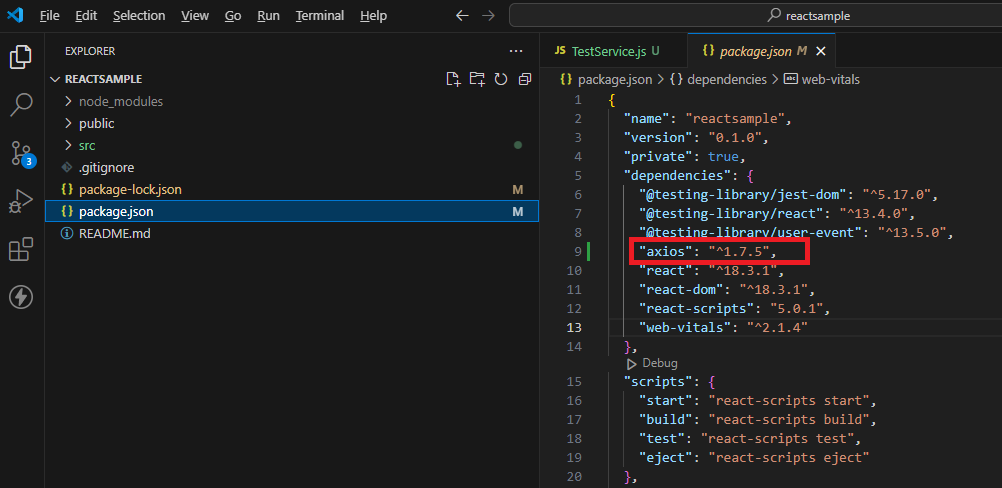Open the Extensions view icon
The image size is (1002, 488).
tap(21, 249)
